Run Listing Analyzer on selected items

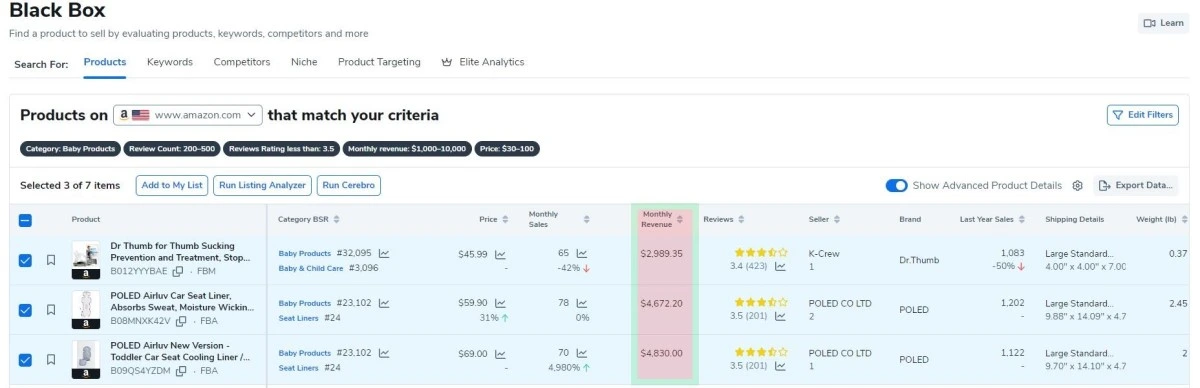262,185
